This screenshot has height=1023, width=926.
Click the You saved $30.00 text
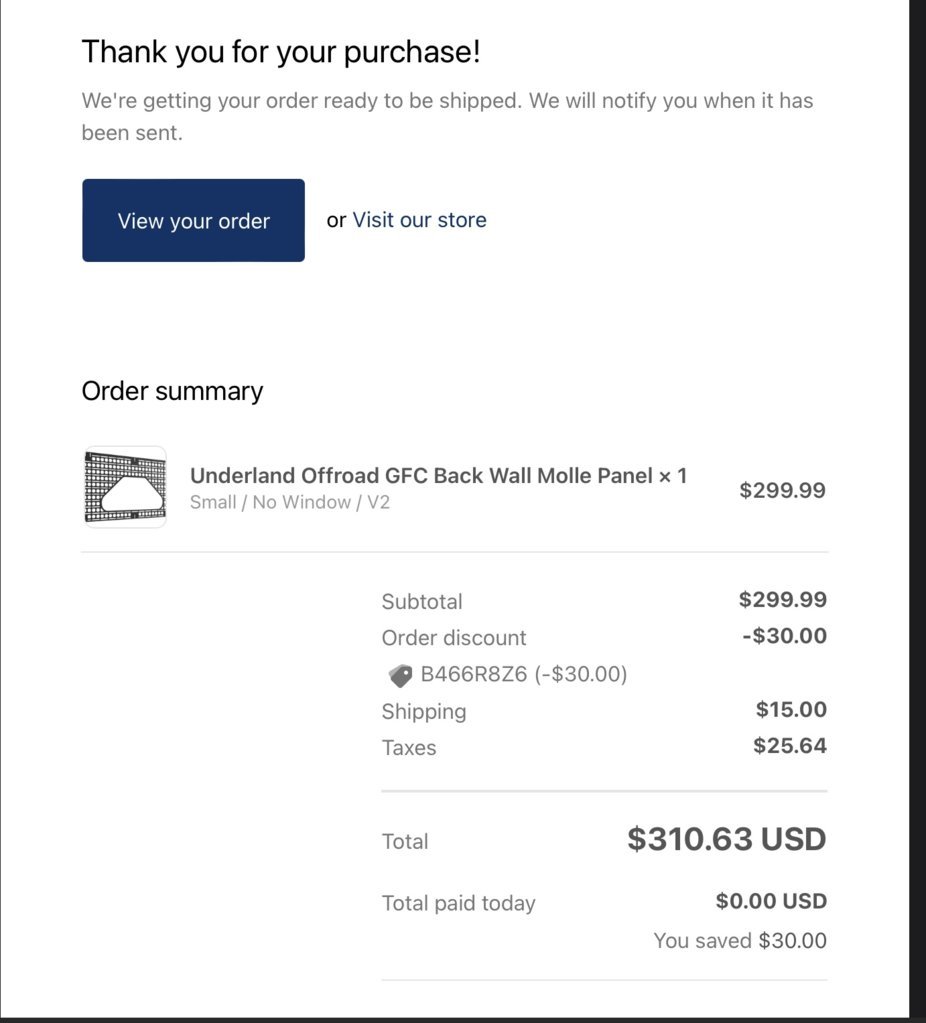[740, 941]
